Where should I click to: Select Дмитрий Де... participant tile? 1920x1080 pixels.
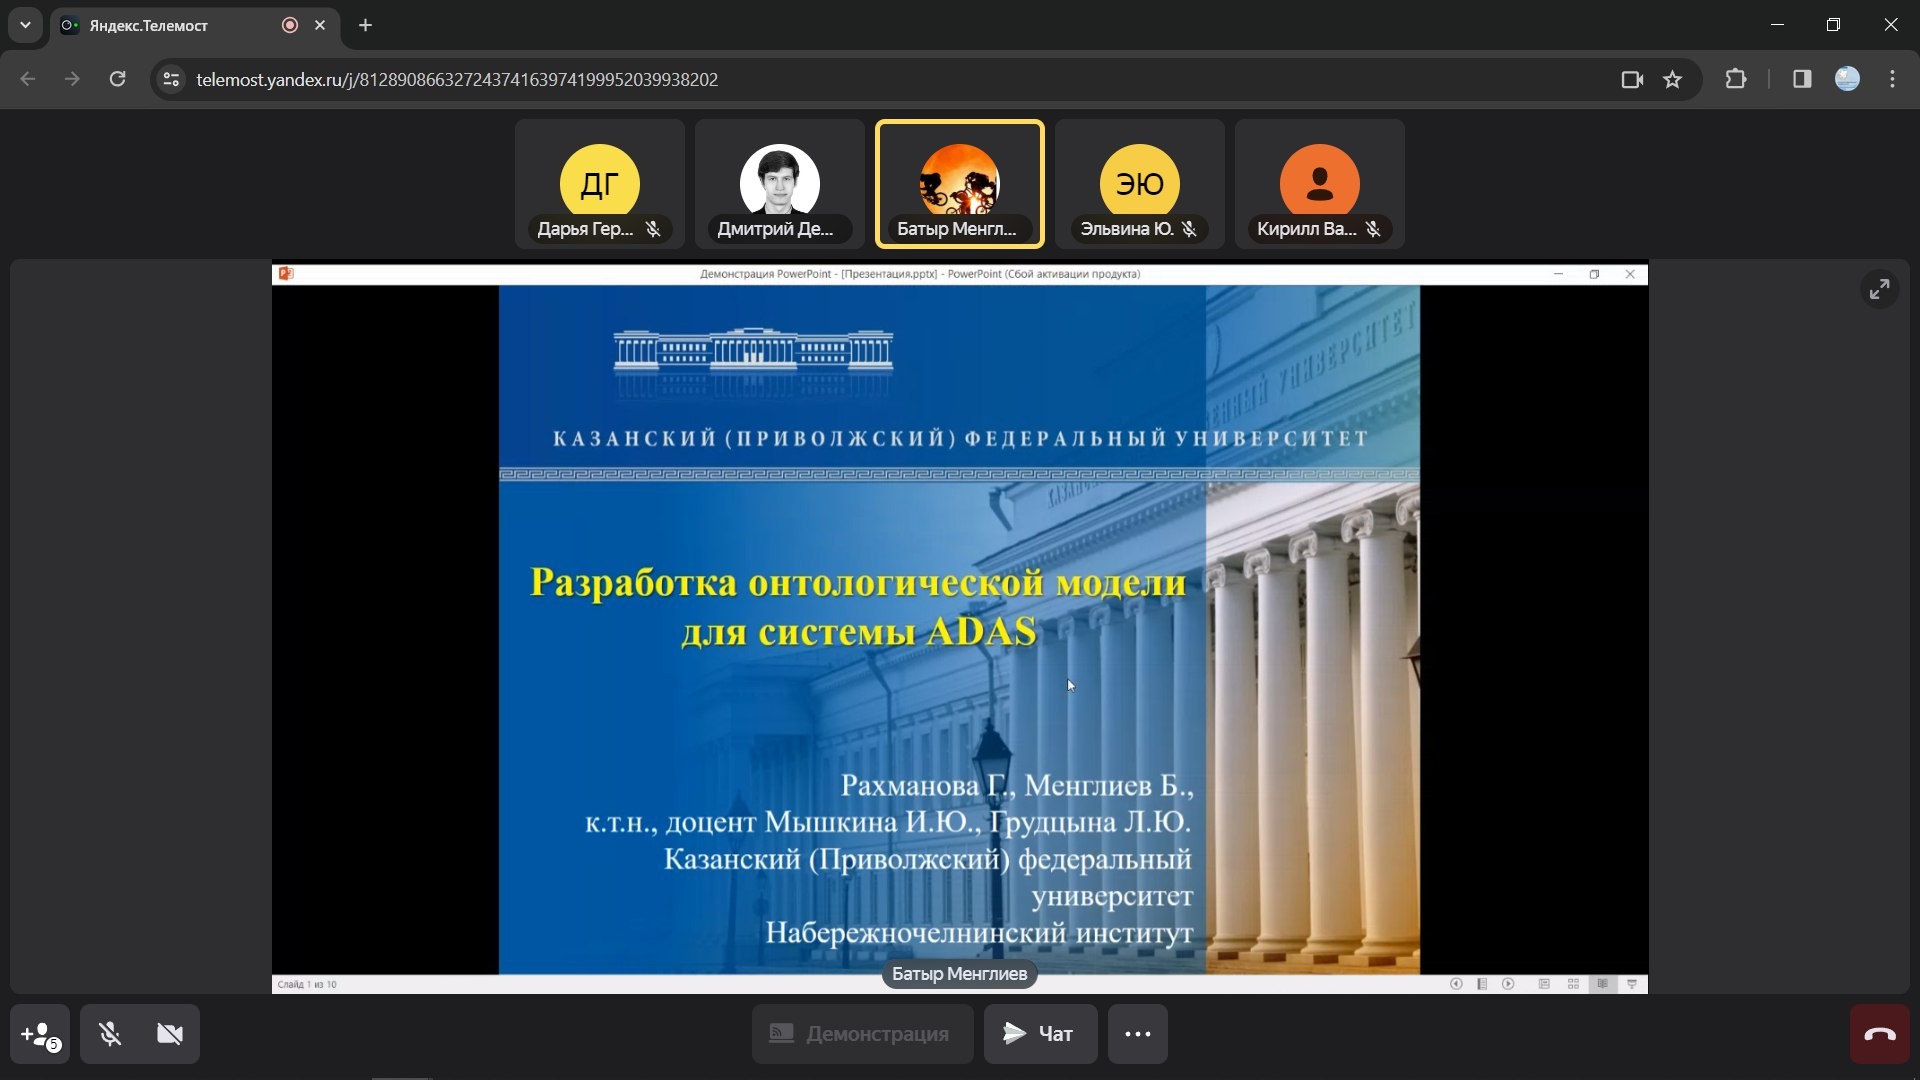pyautogui.click(x=780, y=184)
